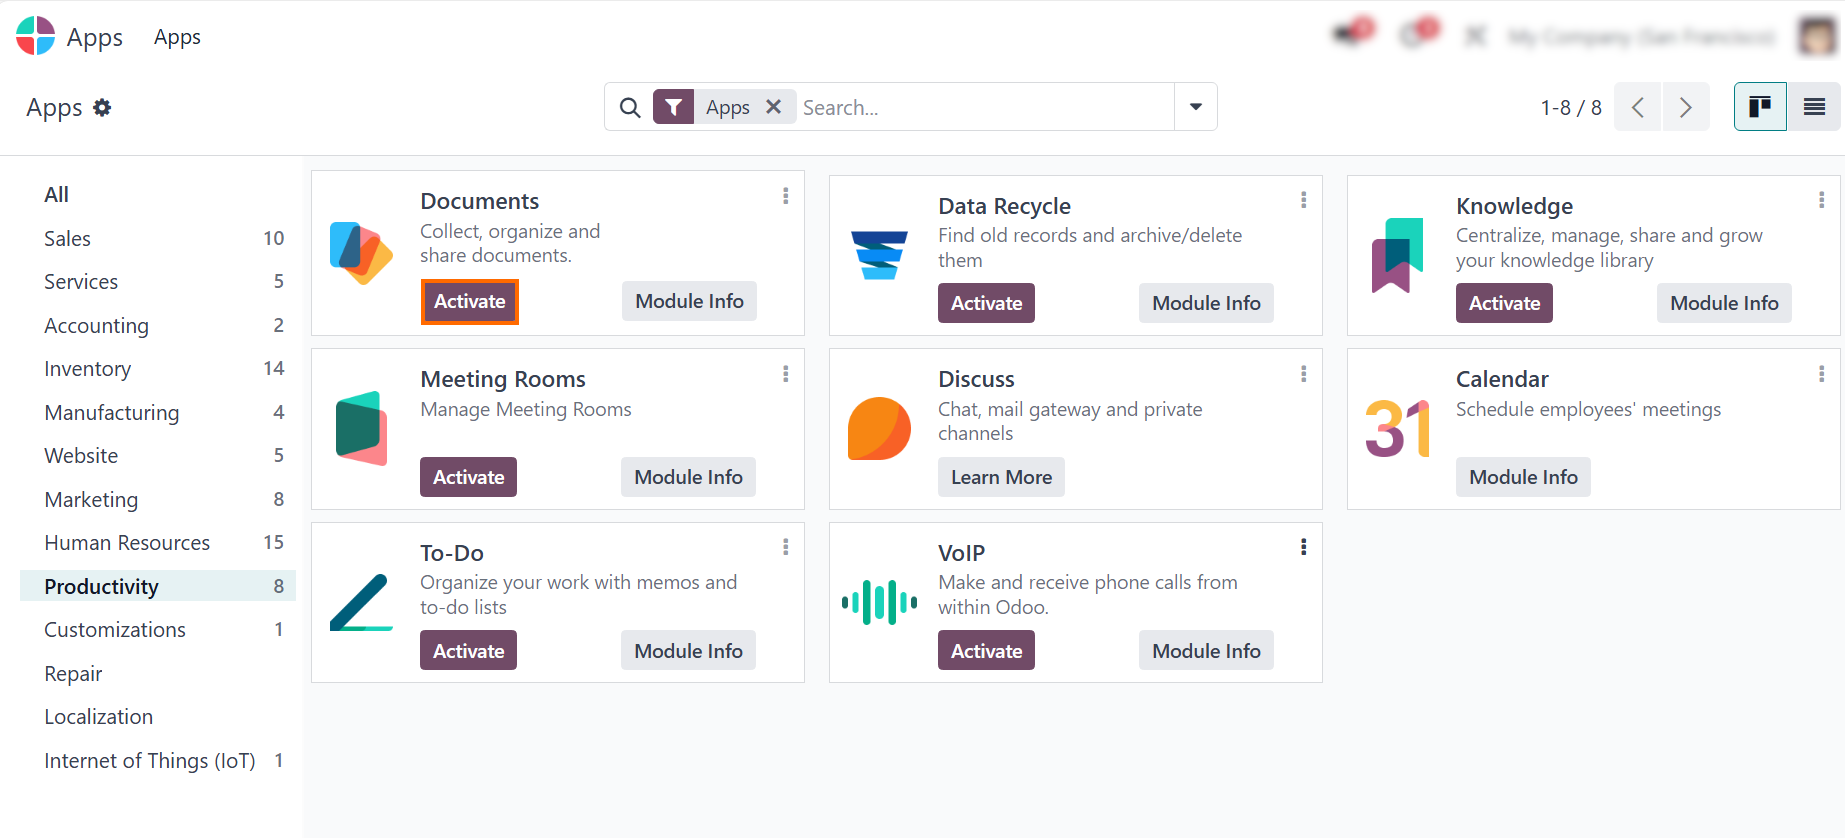
Task: Open Data Recycle card options menu
Action: 1304,200
